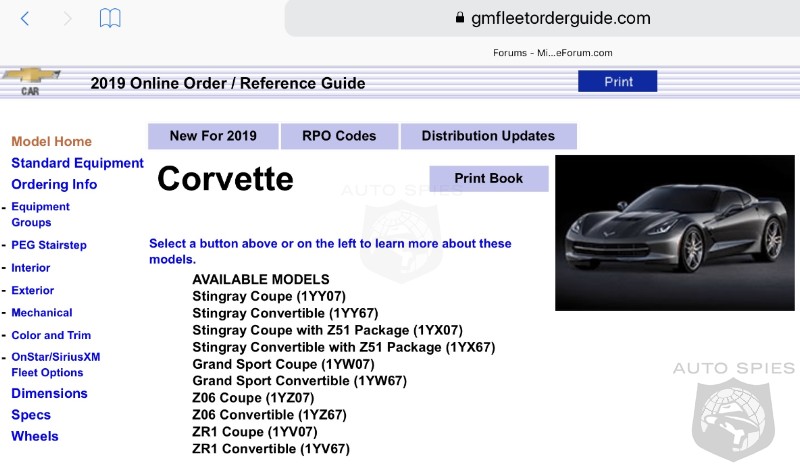Select ZR1 Coupe (1YV07) text
The height and width of the screenshot is (469, 800).
[x=255, y=432]
